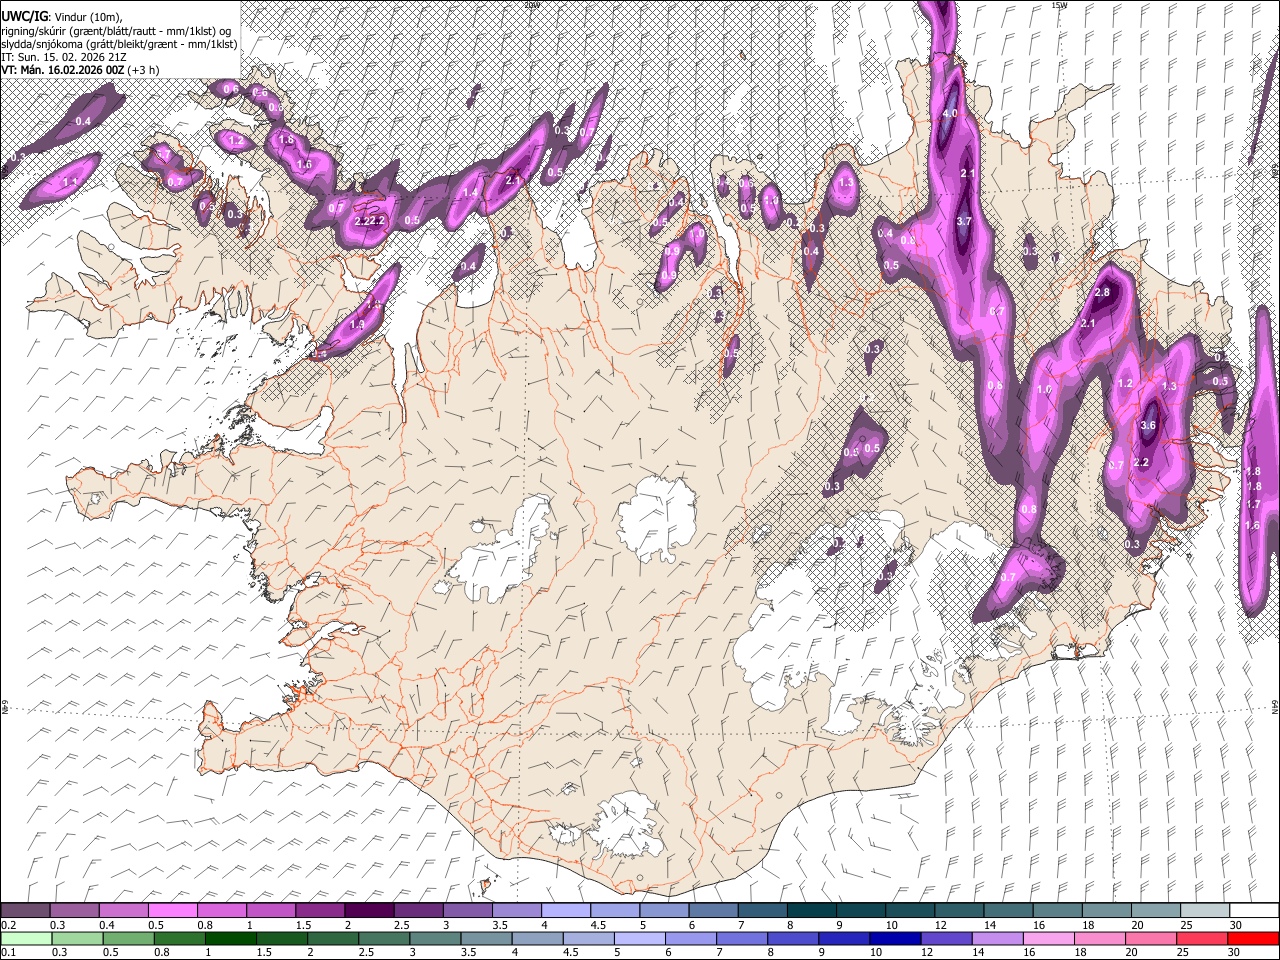Click the '3.6' precipitation value on the map

click(x=1148, y=426)
